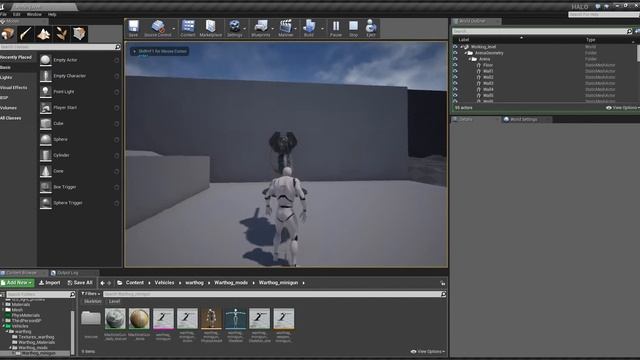Open the Settings dropdown arrow

coord(245,29)
